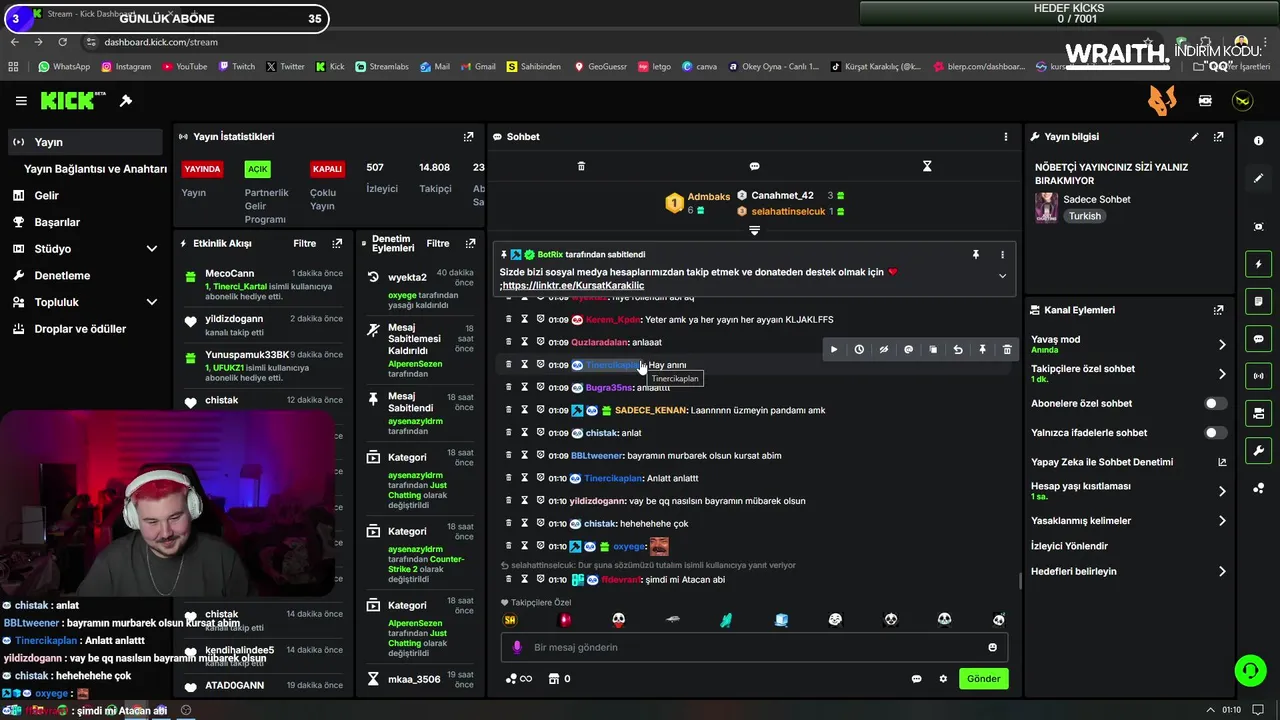
Task: Expand the Topluluk sidebar section
Action: pos(152,302)
